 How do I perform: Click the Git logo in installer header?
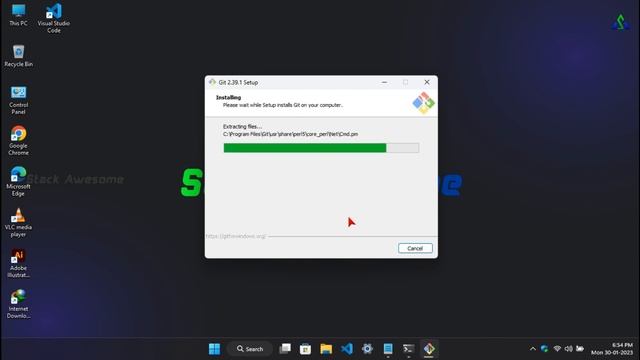pyautogui.click(x=423, y=103)
